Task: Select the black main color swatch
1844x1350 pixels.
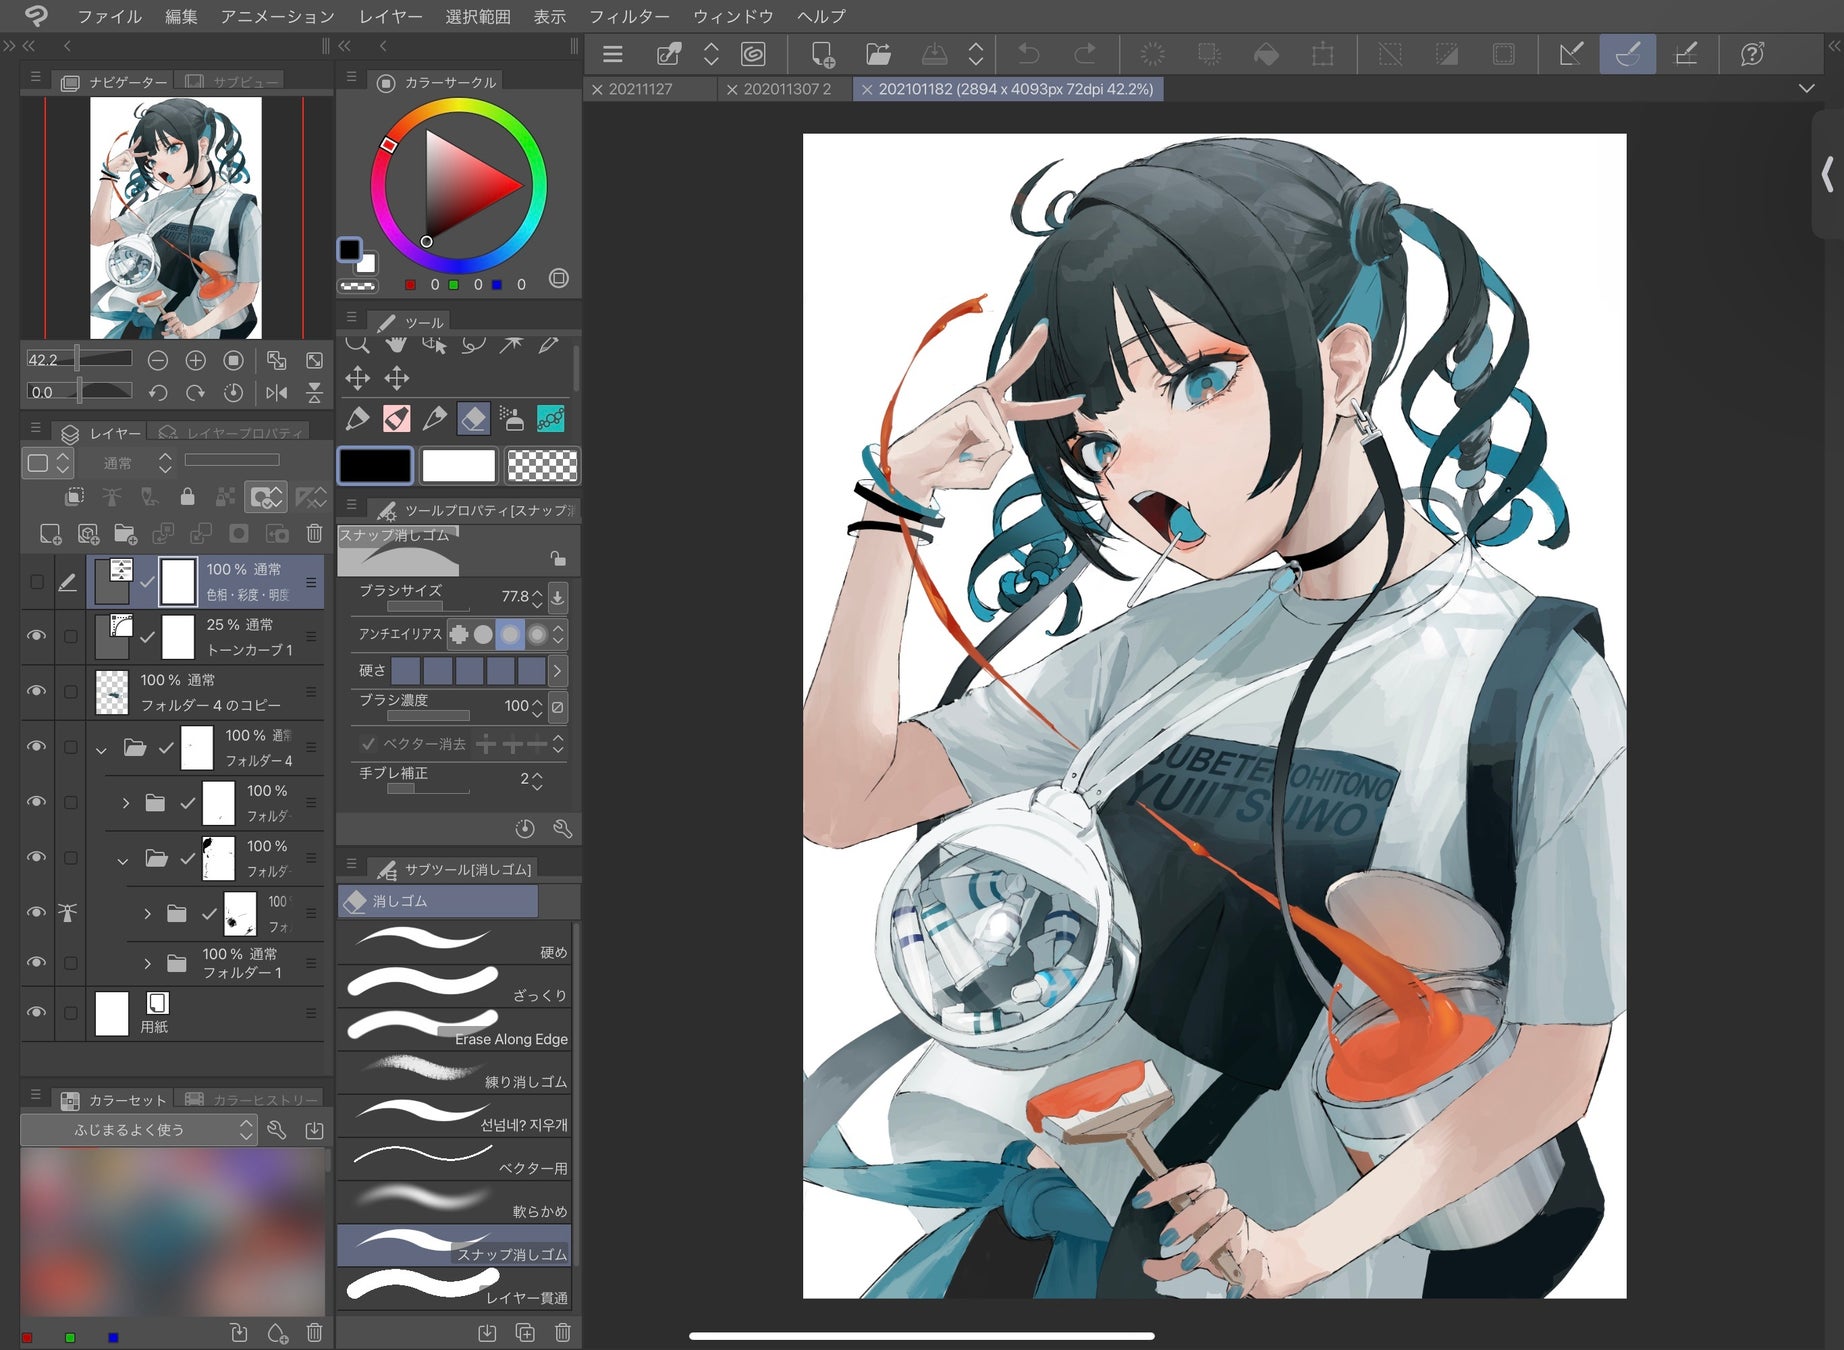Action: 375,465
